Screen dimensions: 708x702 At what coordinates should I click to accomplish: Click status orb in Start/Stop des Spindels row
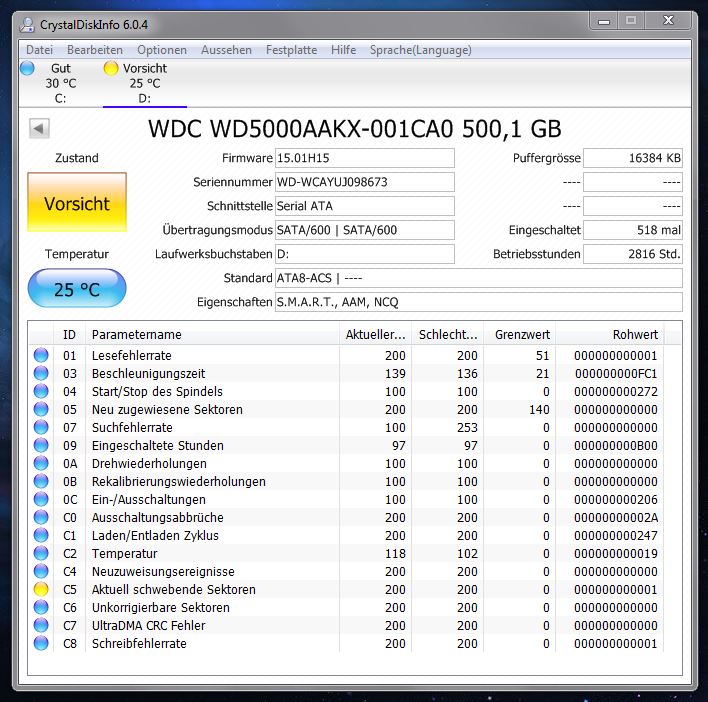(41, 391)
